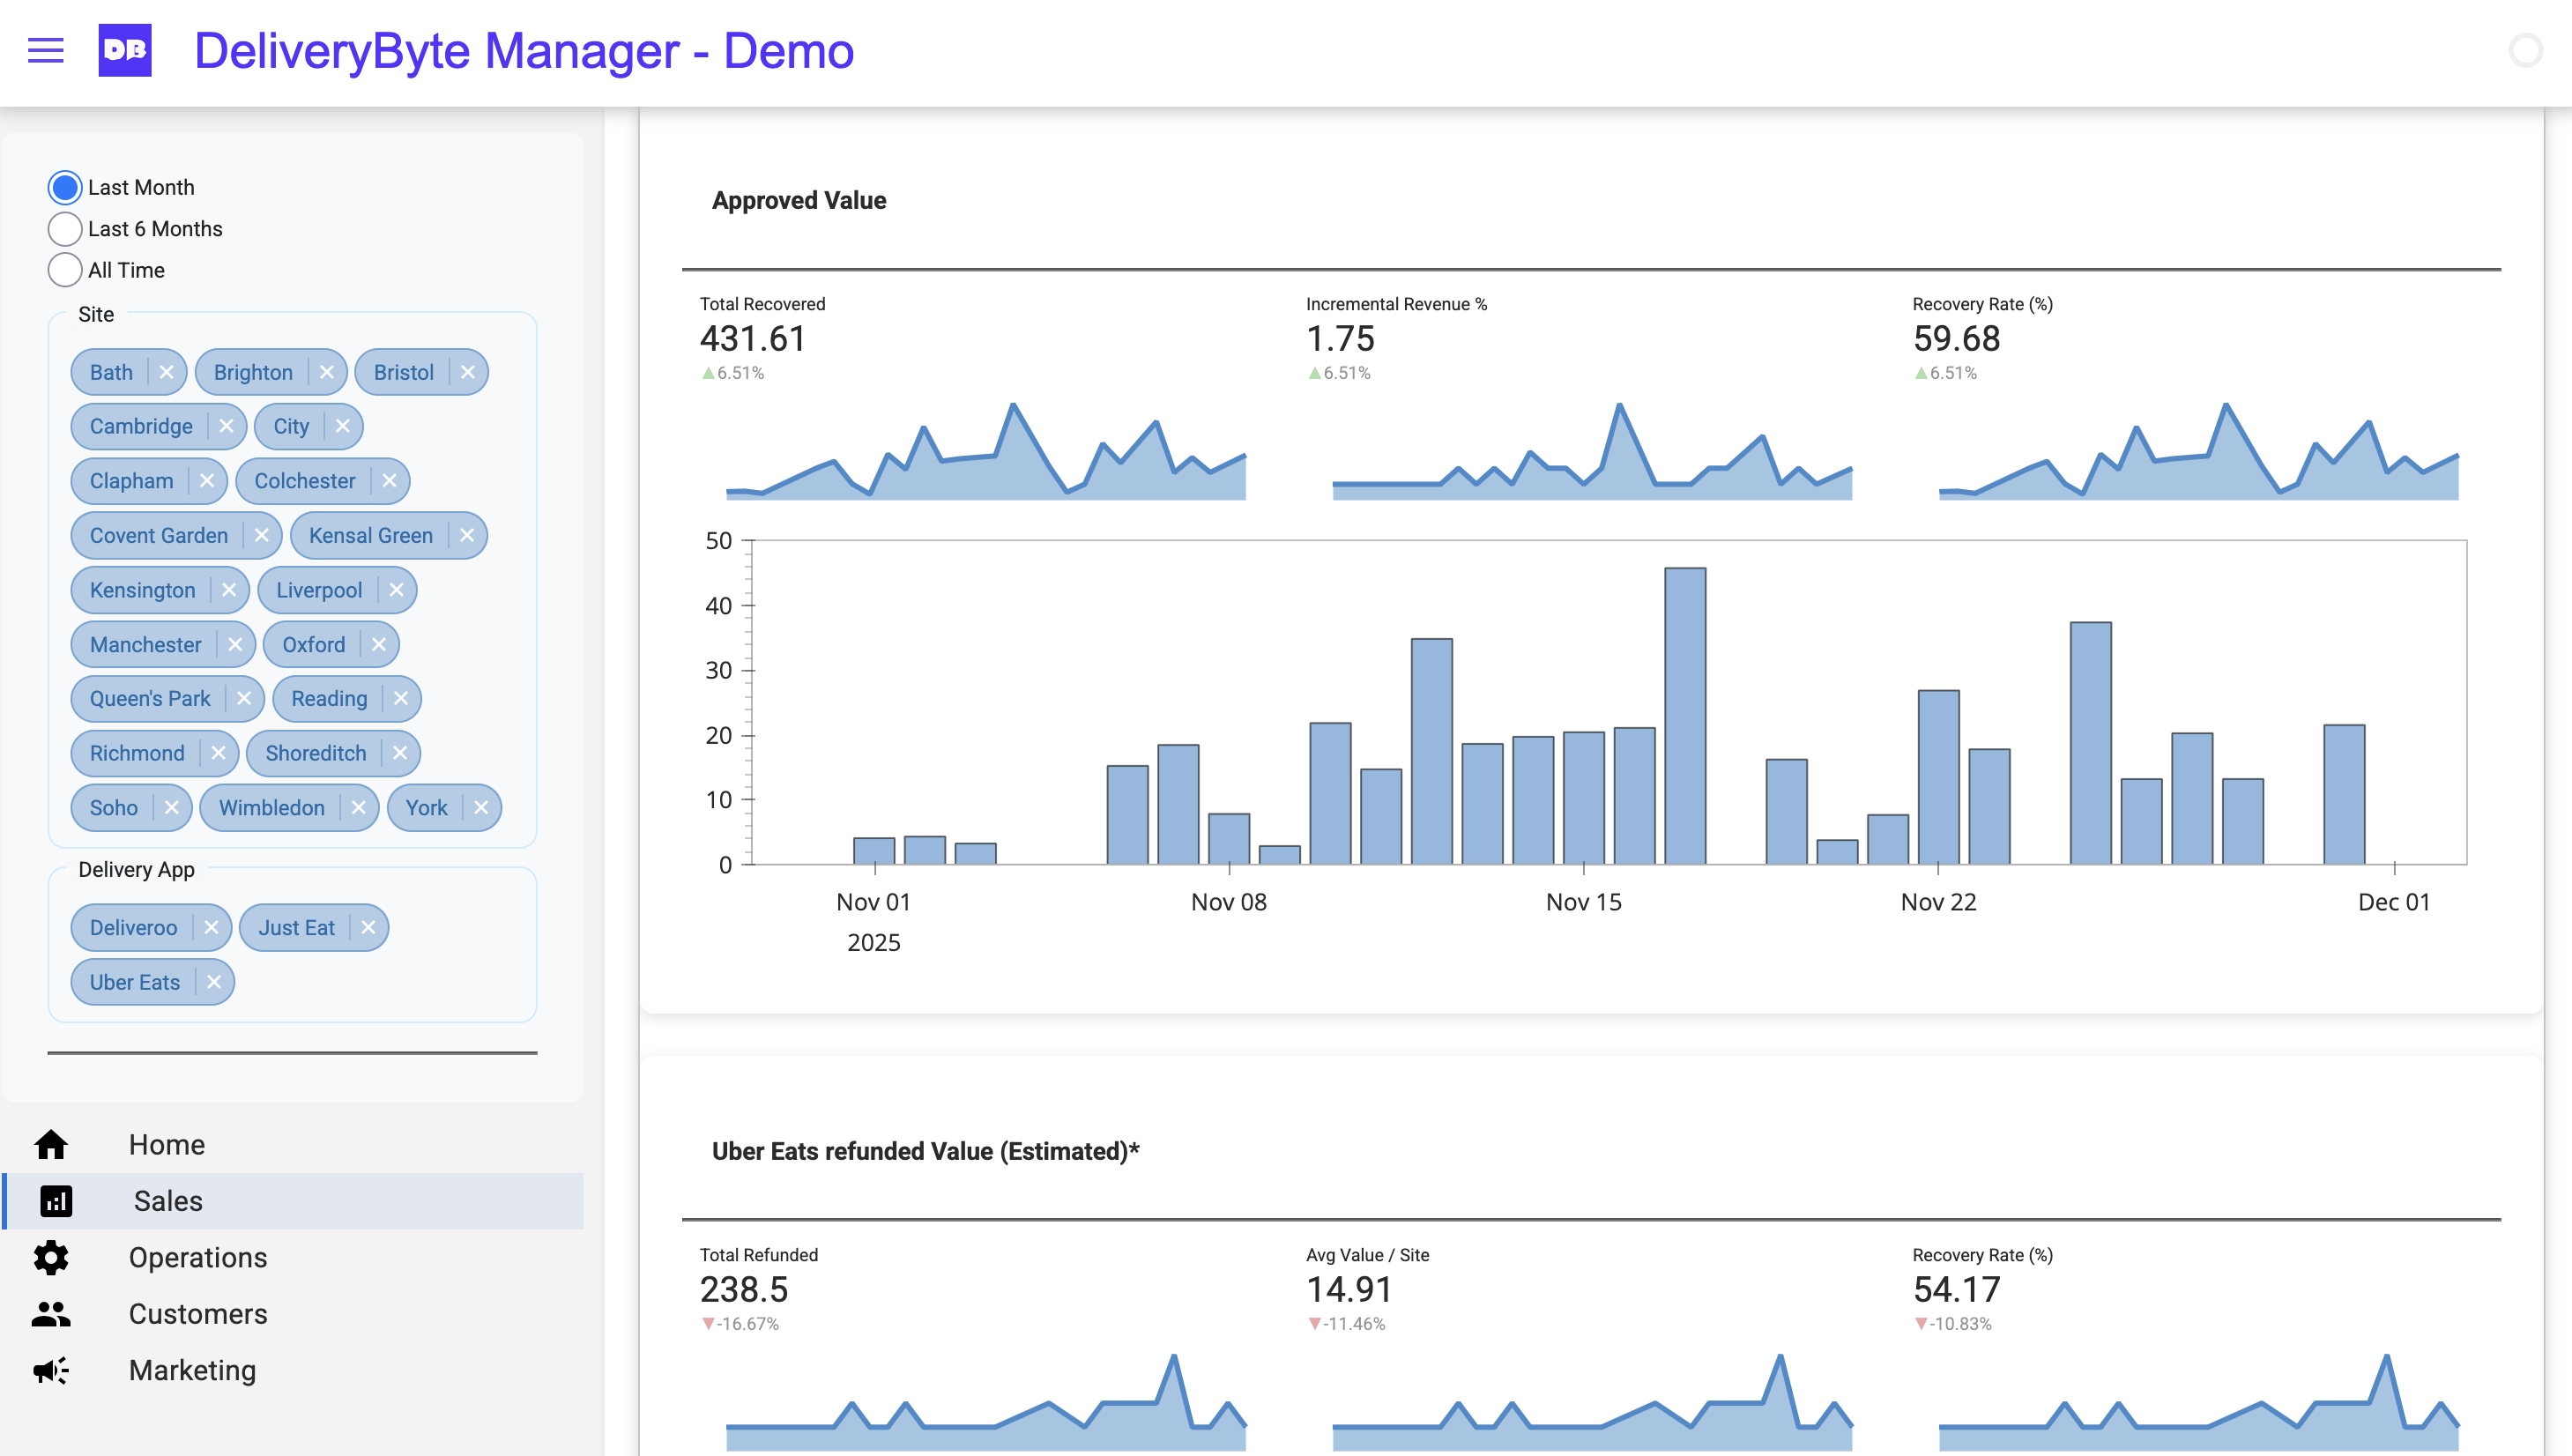Click the Operations gear icon
The height and width of the screenshot is (1456, 2572).
click(x=51, y=1257)
